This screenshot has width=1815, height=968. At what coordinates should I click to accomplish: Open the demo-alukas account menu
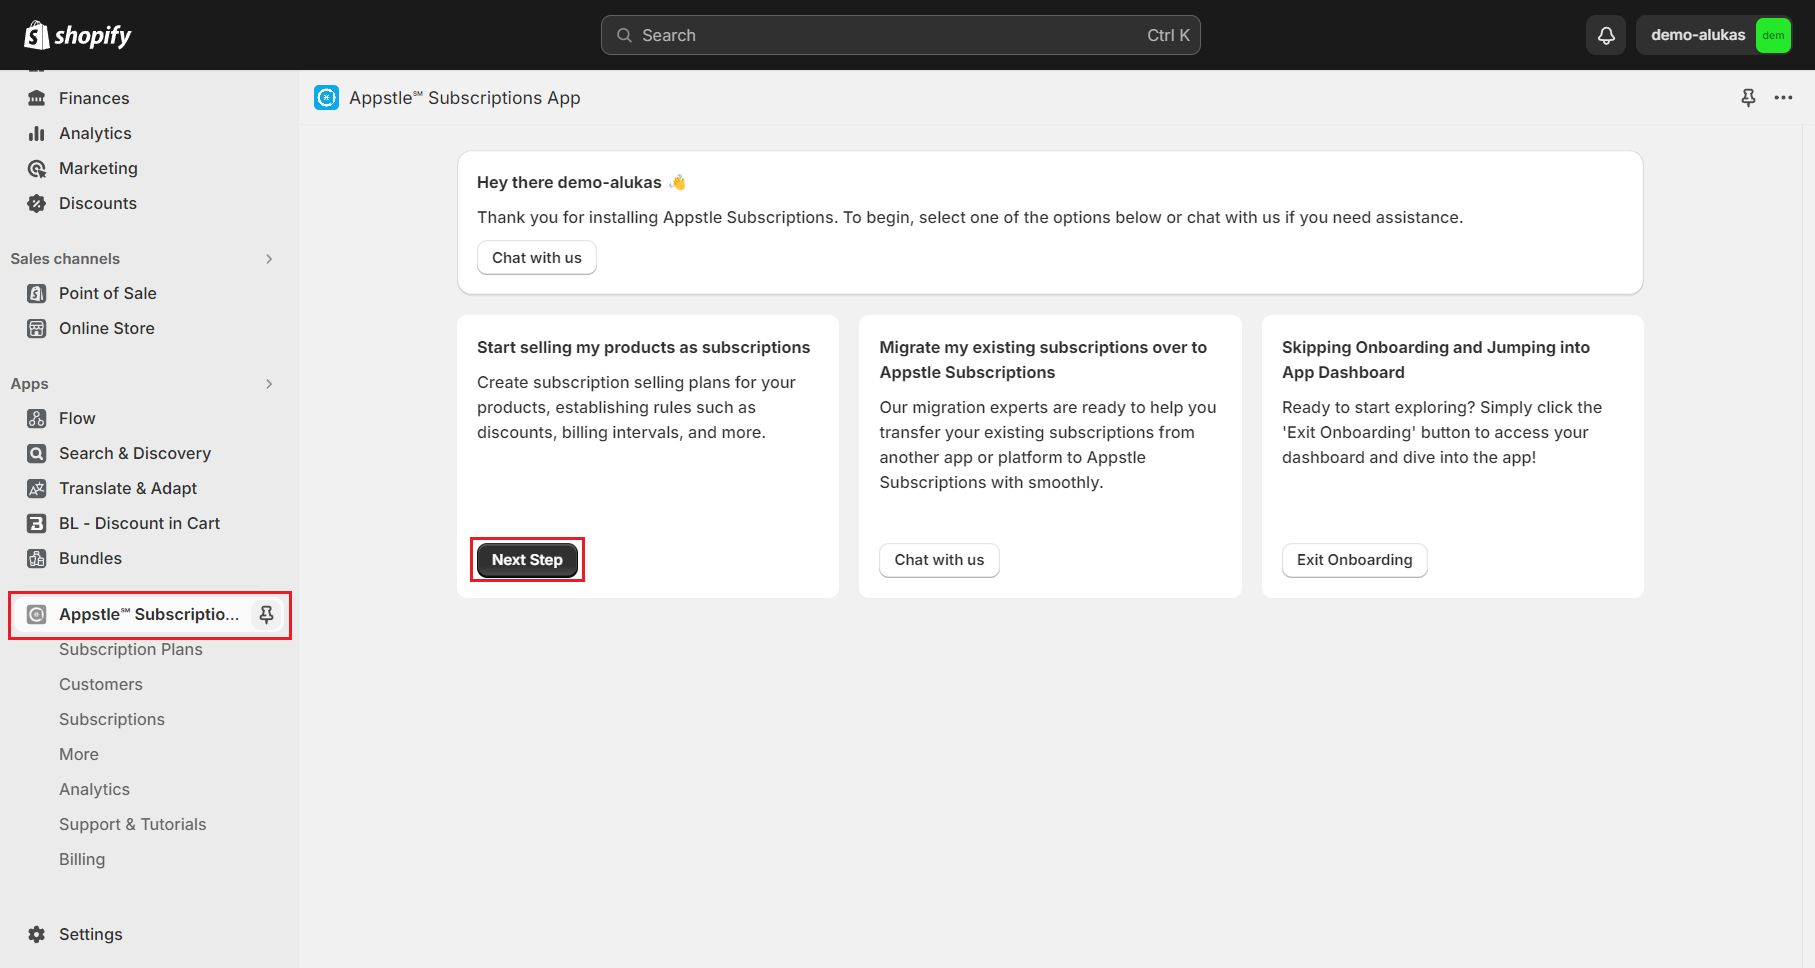click(x=1714, y=35)
